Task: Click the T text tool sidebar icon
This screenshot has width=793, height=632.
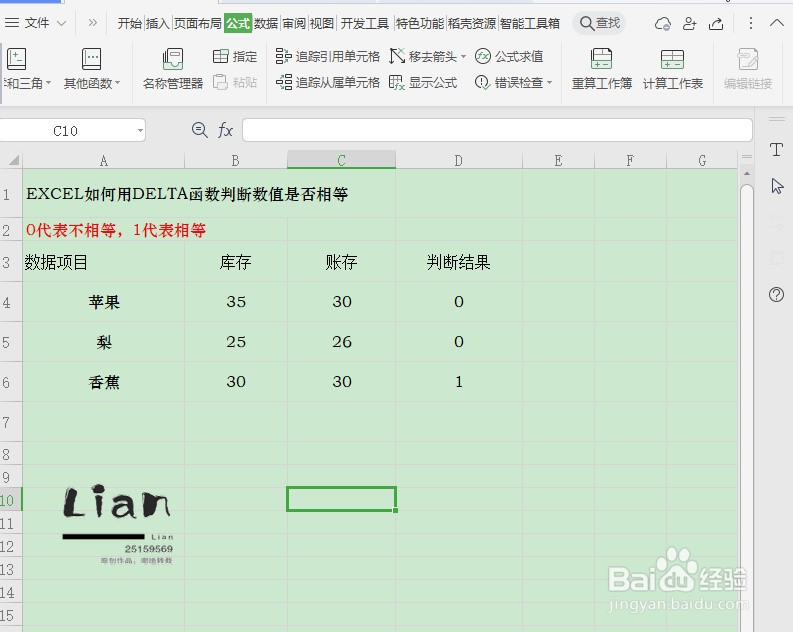Action: point(776,150)
